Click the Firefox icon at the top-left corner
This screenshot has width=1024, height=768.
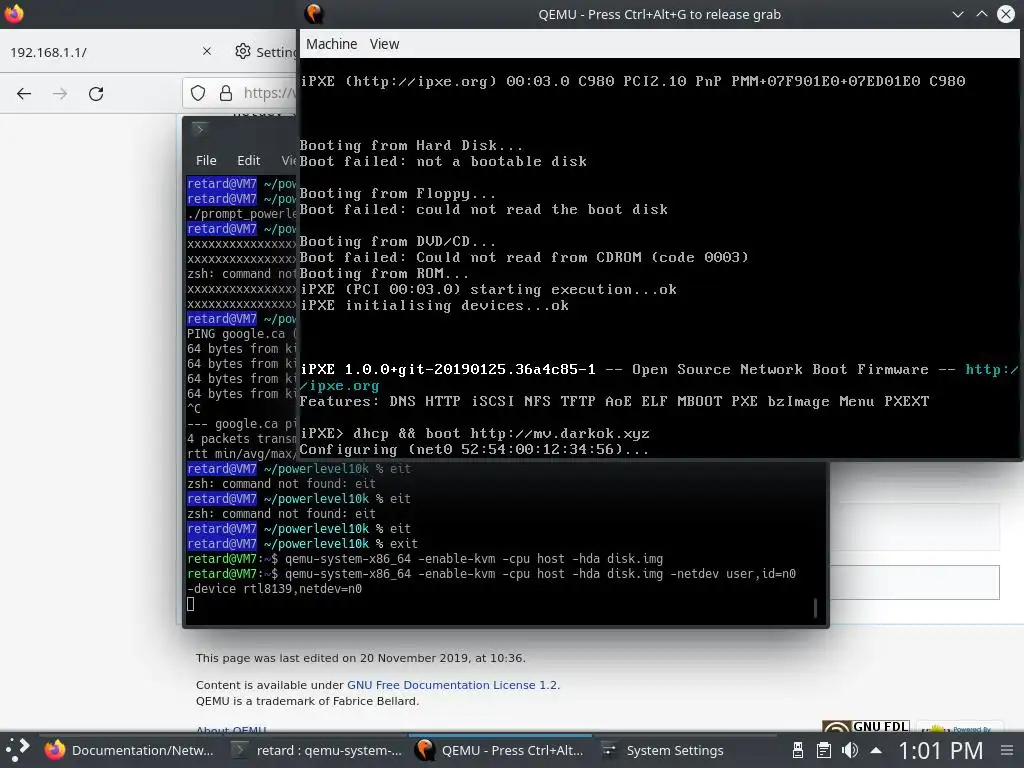tap(14, 13)
